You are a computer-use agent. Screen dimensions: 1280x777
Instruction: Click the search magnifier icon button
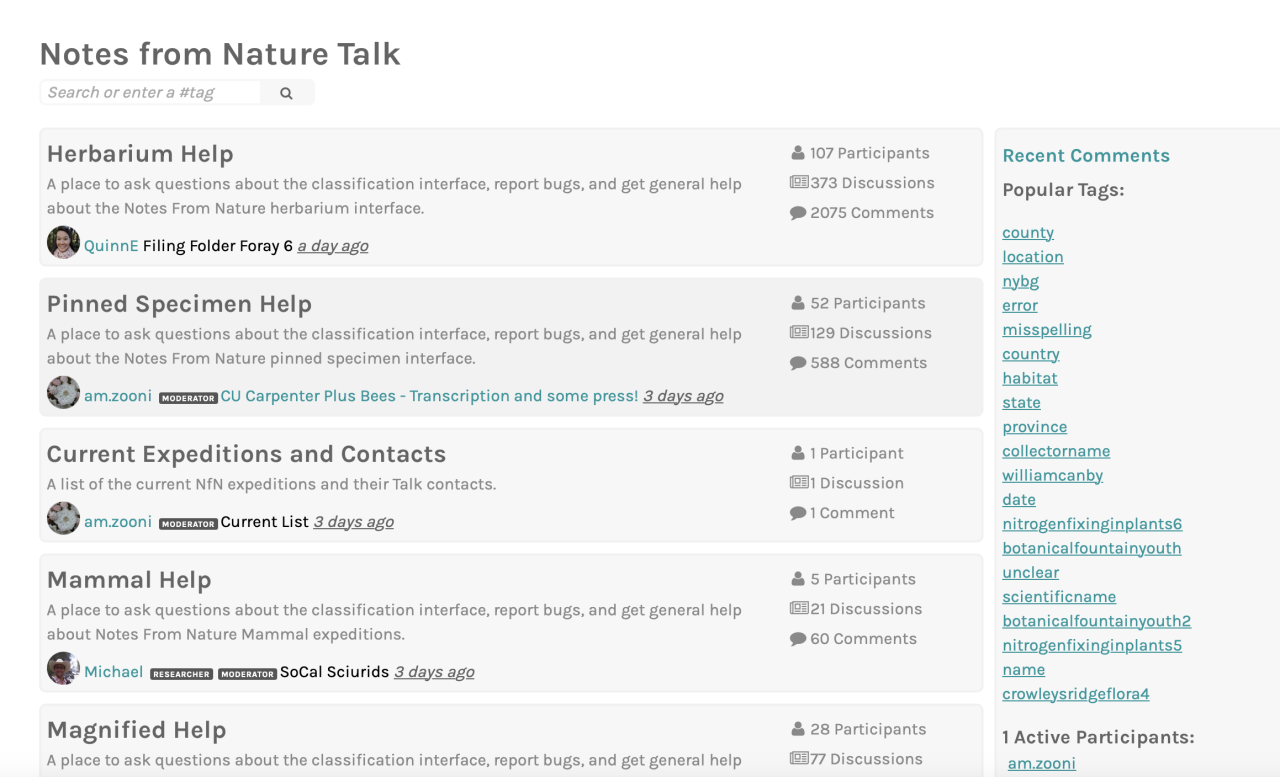click(287, 93)
